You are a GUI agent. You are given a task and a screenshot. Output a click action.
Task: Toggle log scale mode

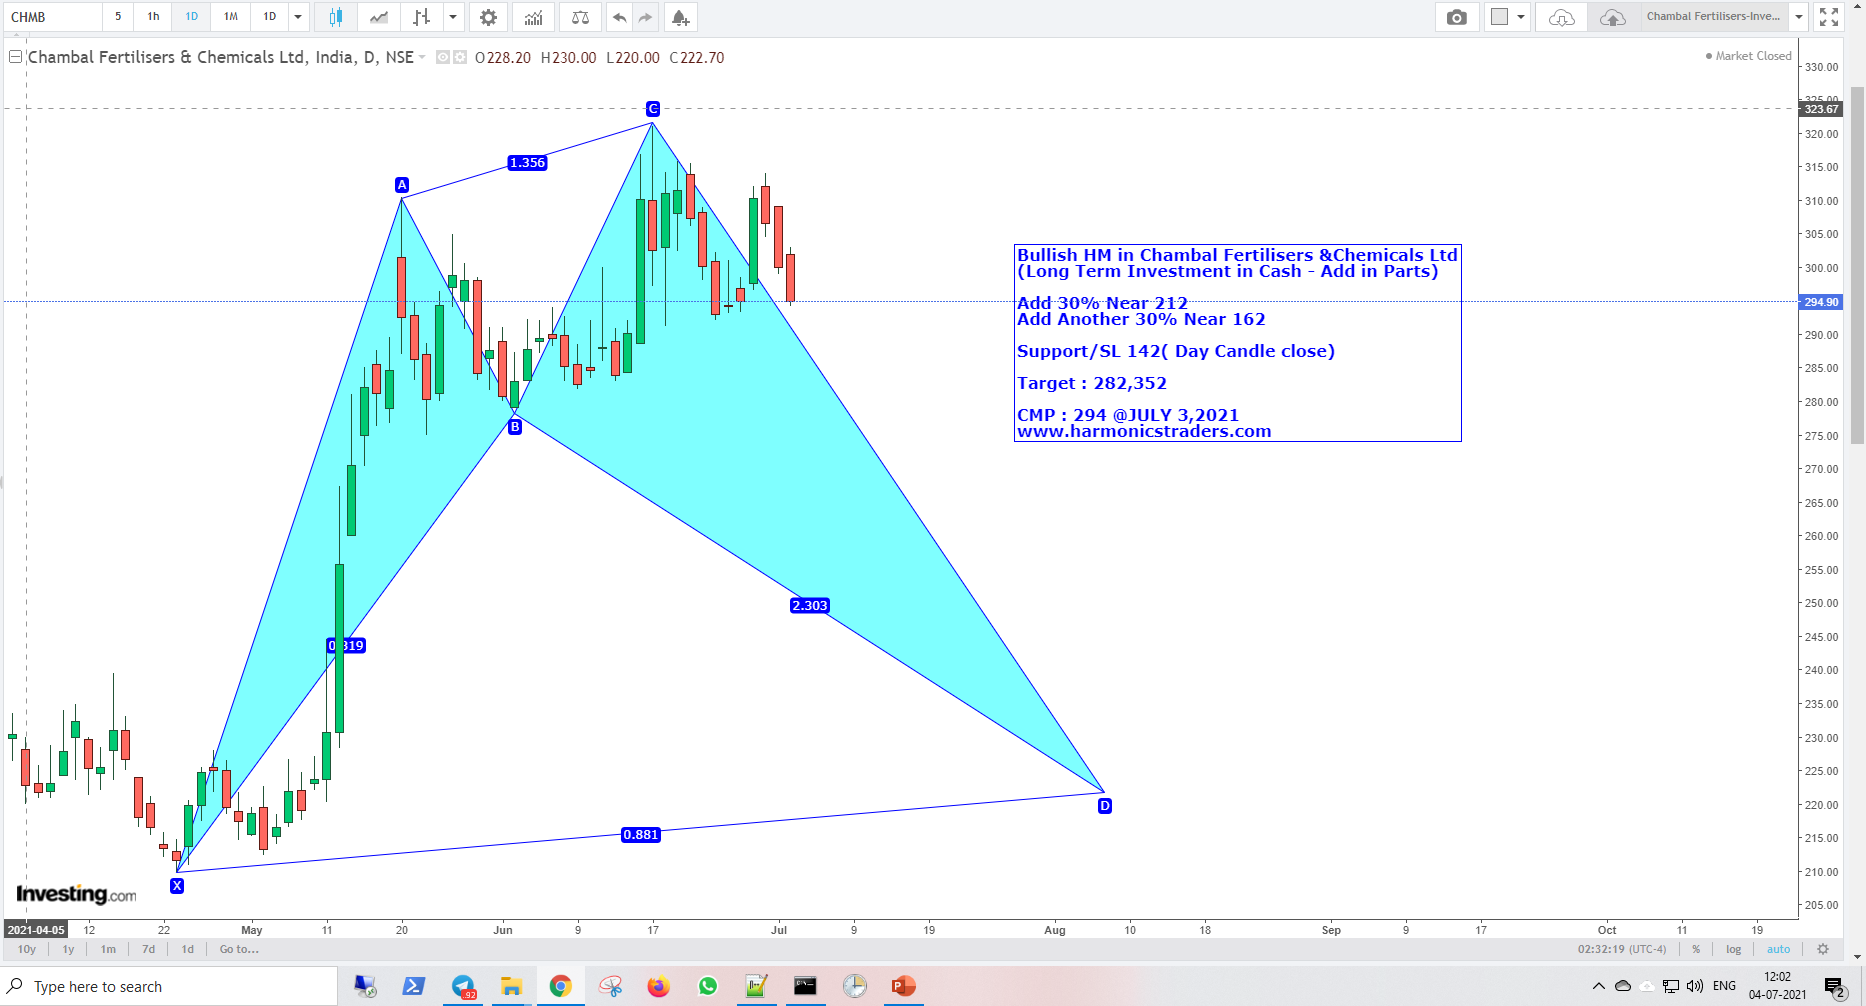tap(1733, 949)
